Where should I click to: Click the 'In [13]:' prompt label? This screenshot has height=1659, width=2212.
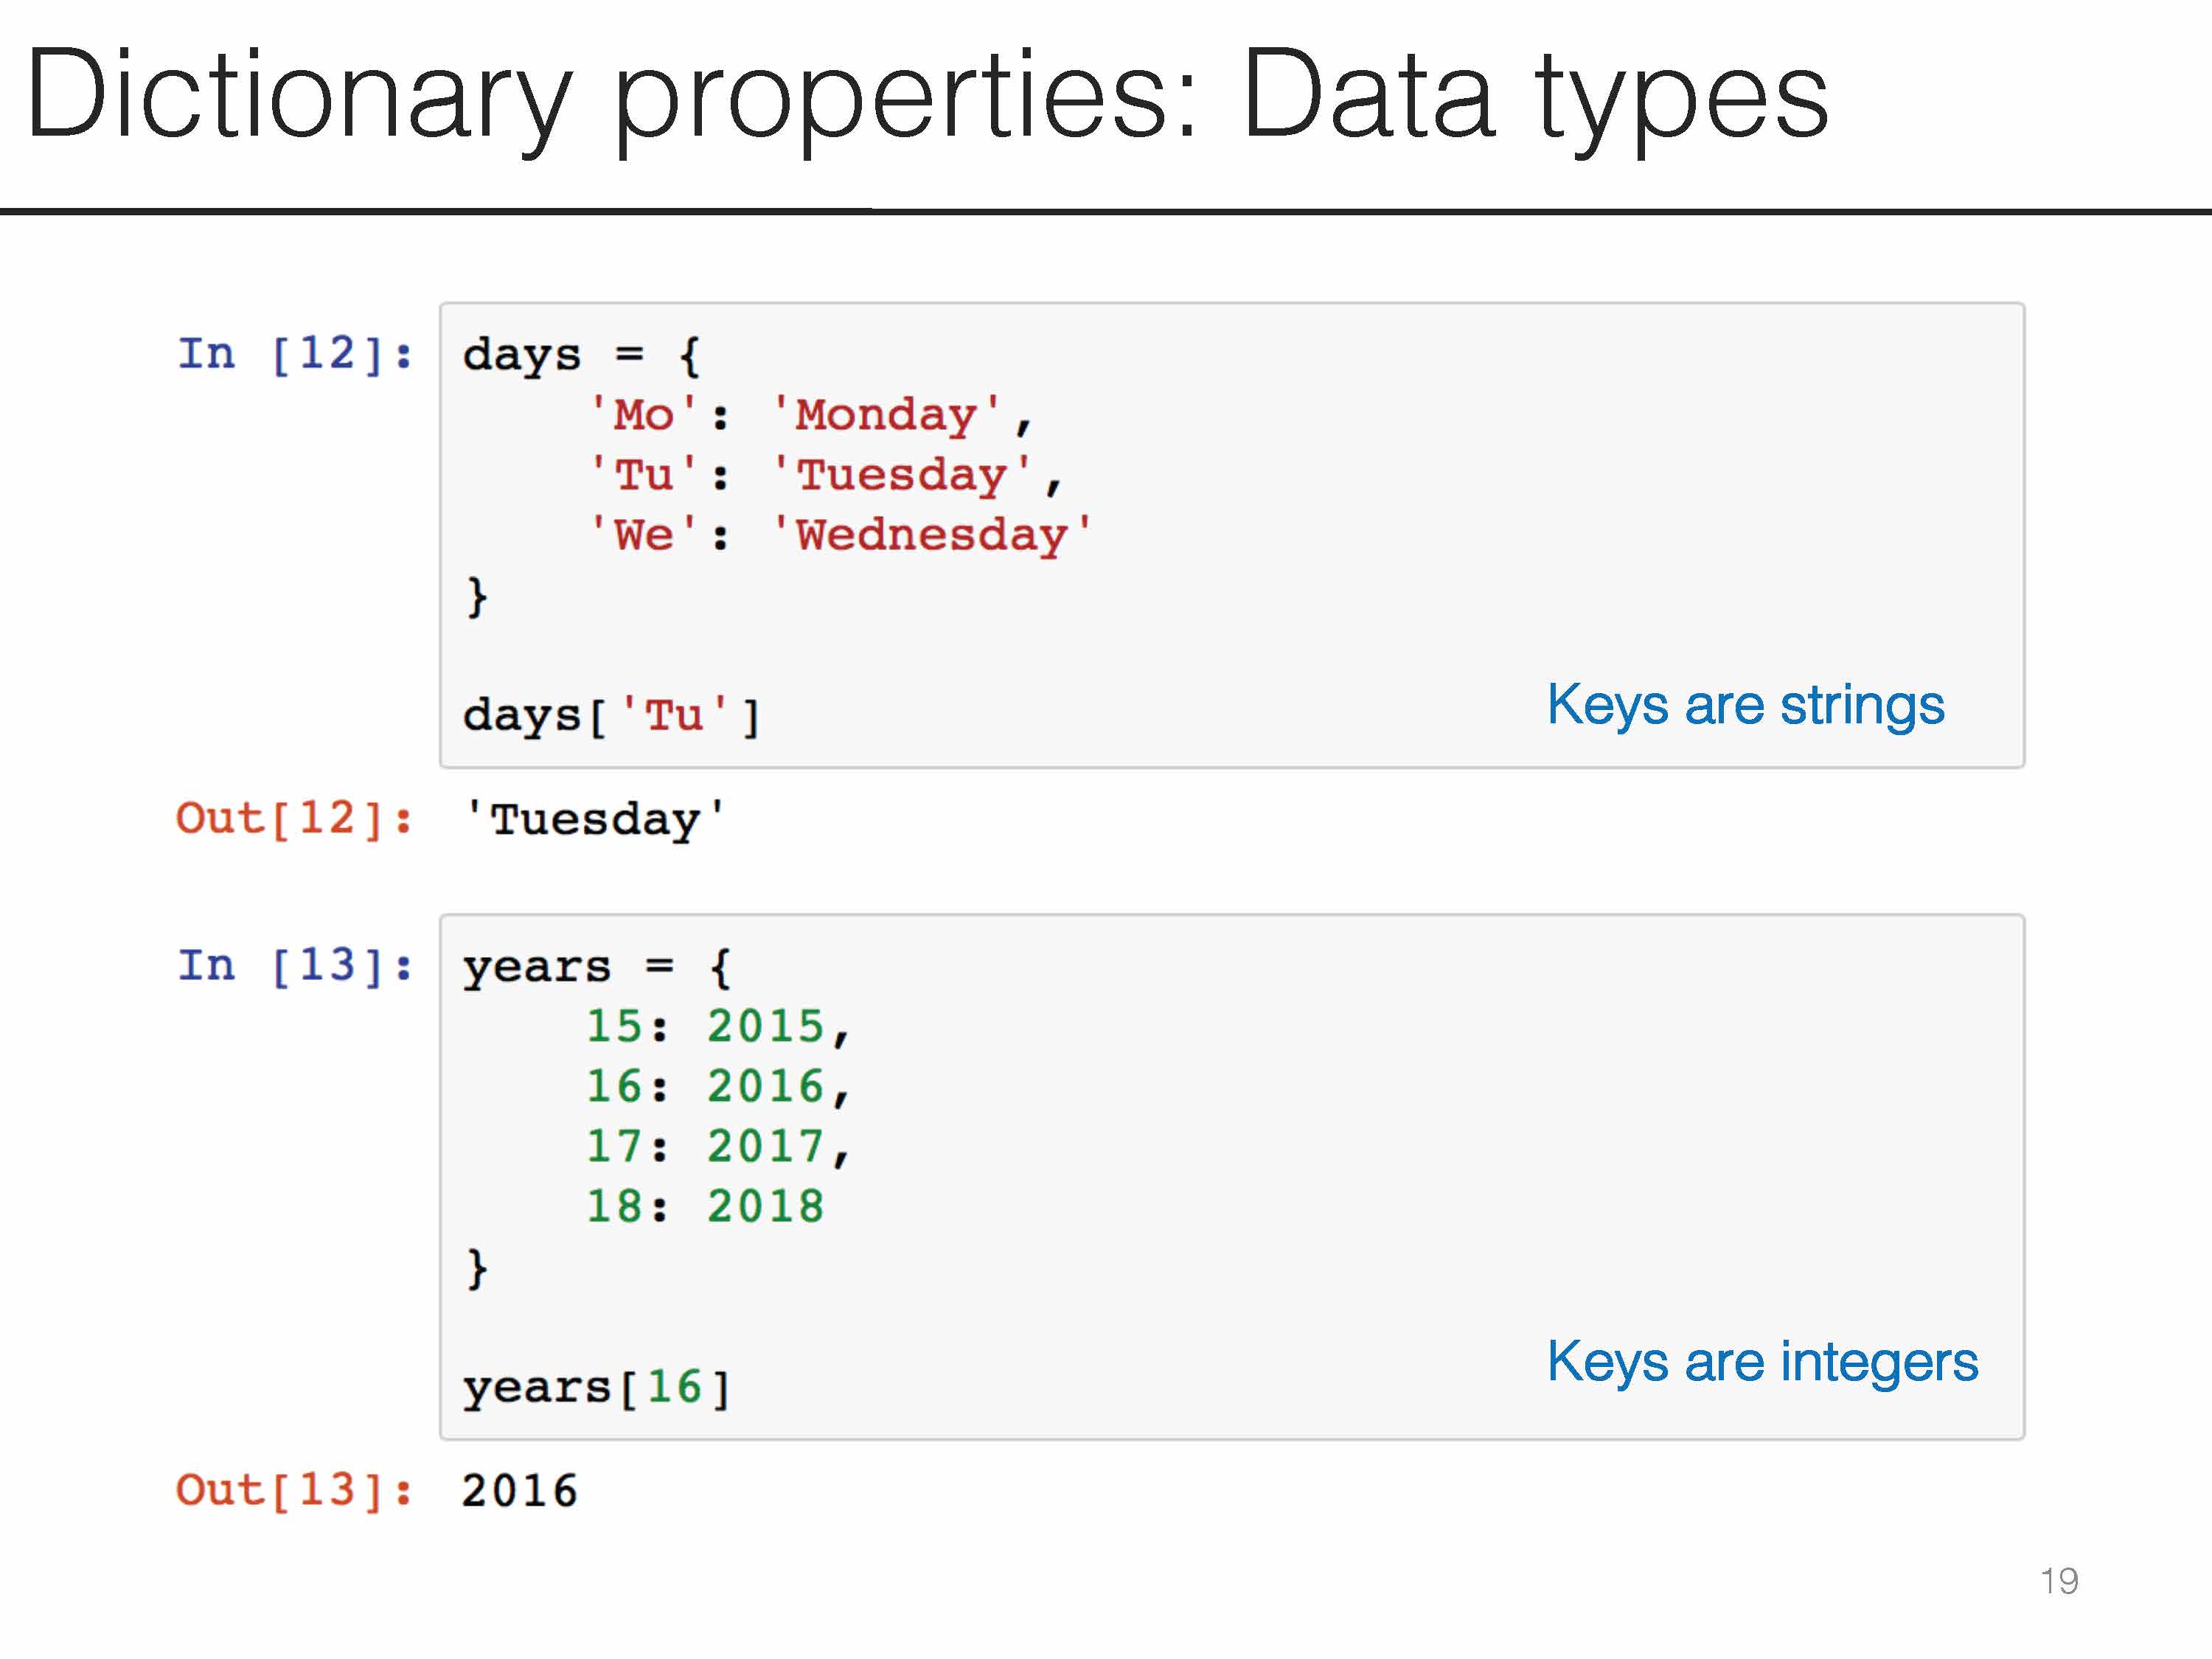click(x=295, y=966)
